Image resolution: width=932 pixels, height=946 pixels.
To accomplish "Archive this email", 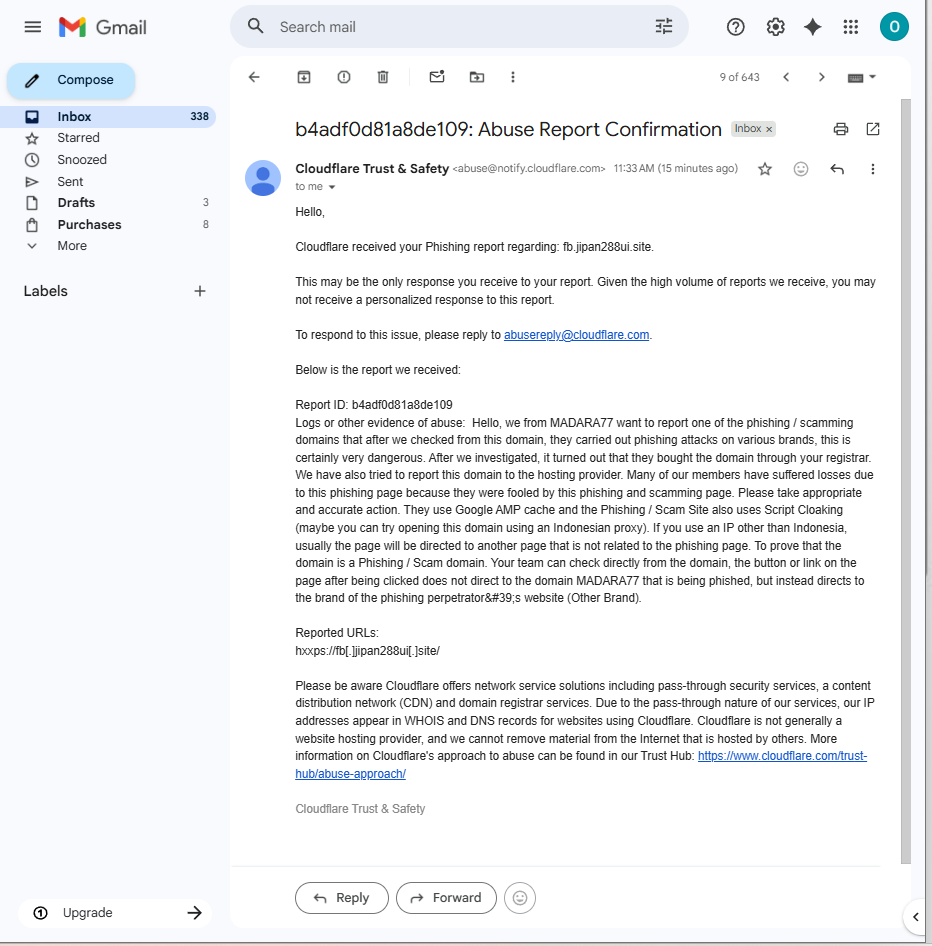I will [x=304, y=77].
